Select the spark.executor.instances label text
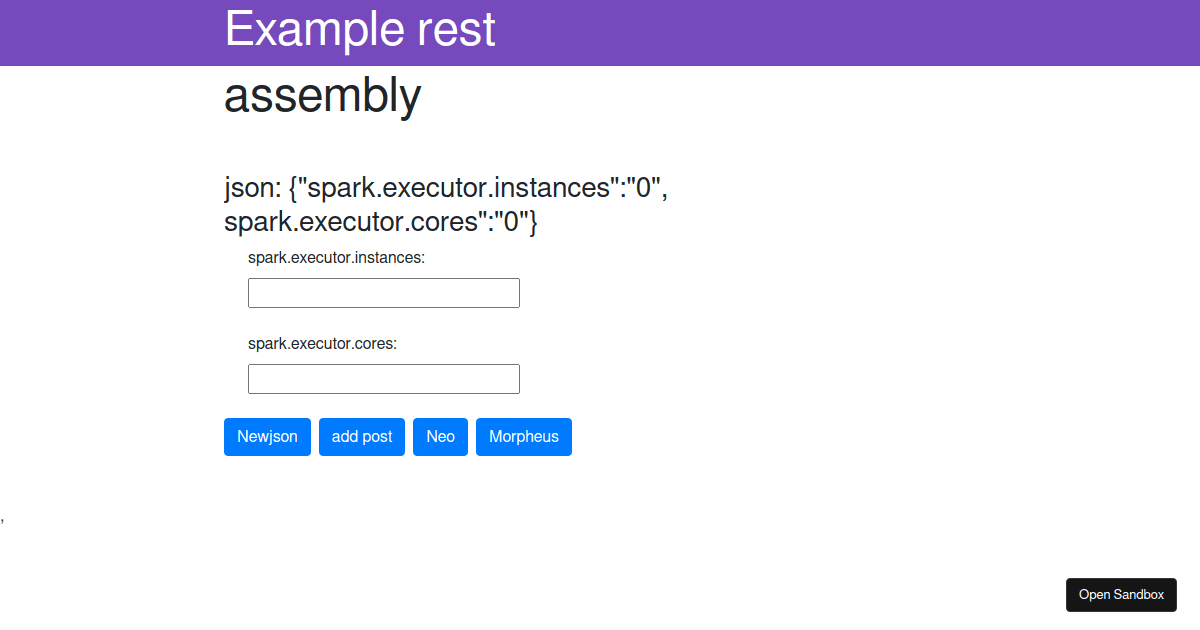Image resolution: width=1200 pixels, height=630 pixels. [x=336, y=257]
